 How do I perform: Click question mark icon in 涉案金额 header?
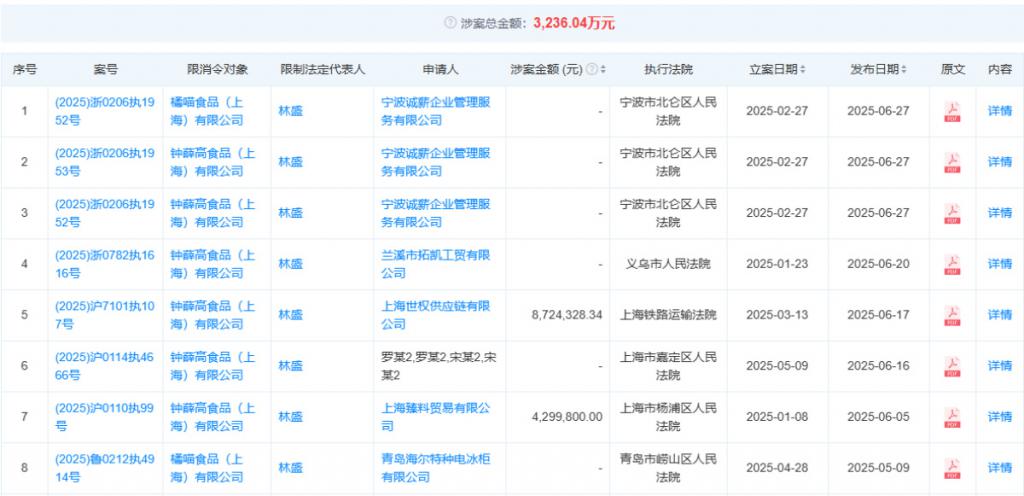click(591, 70)
